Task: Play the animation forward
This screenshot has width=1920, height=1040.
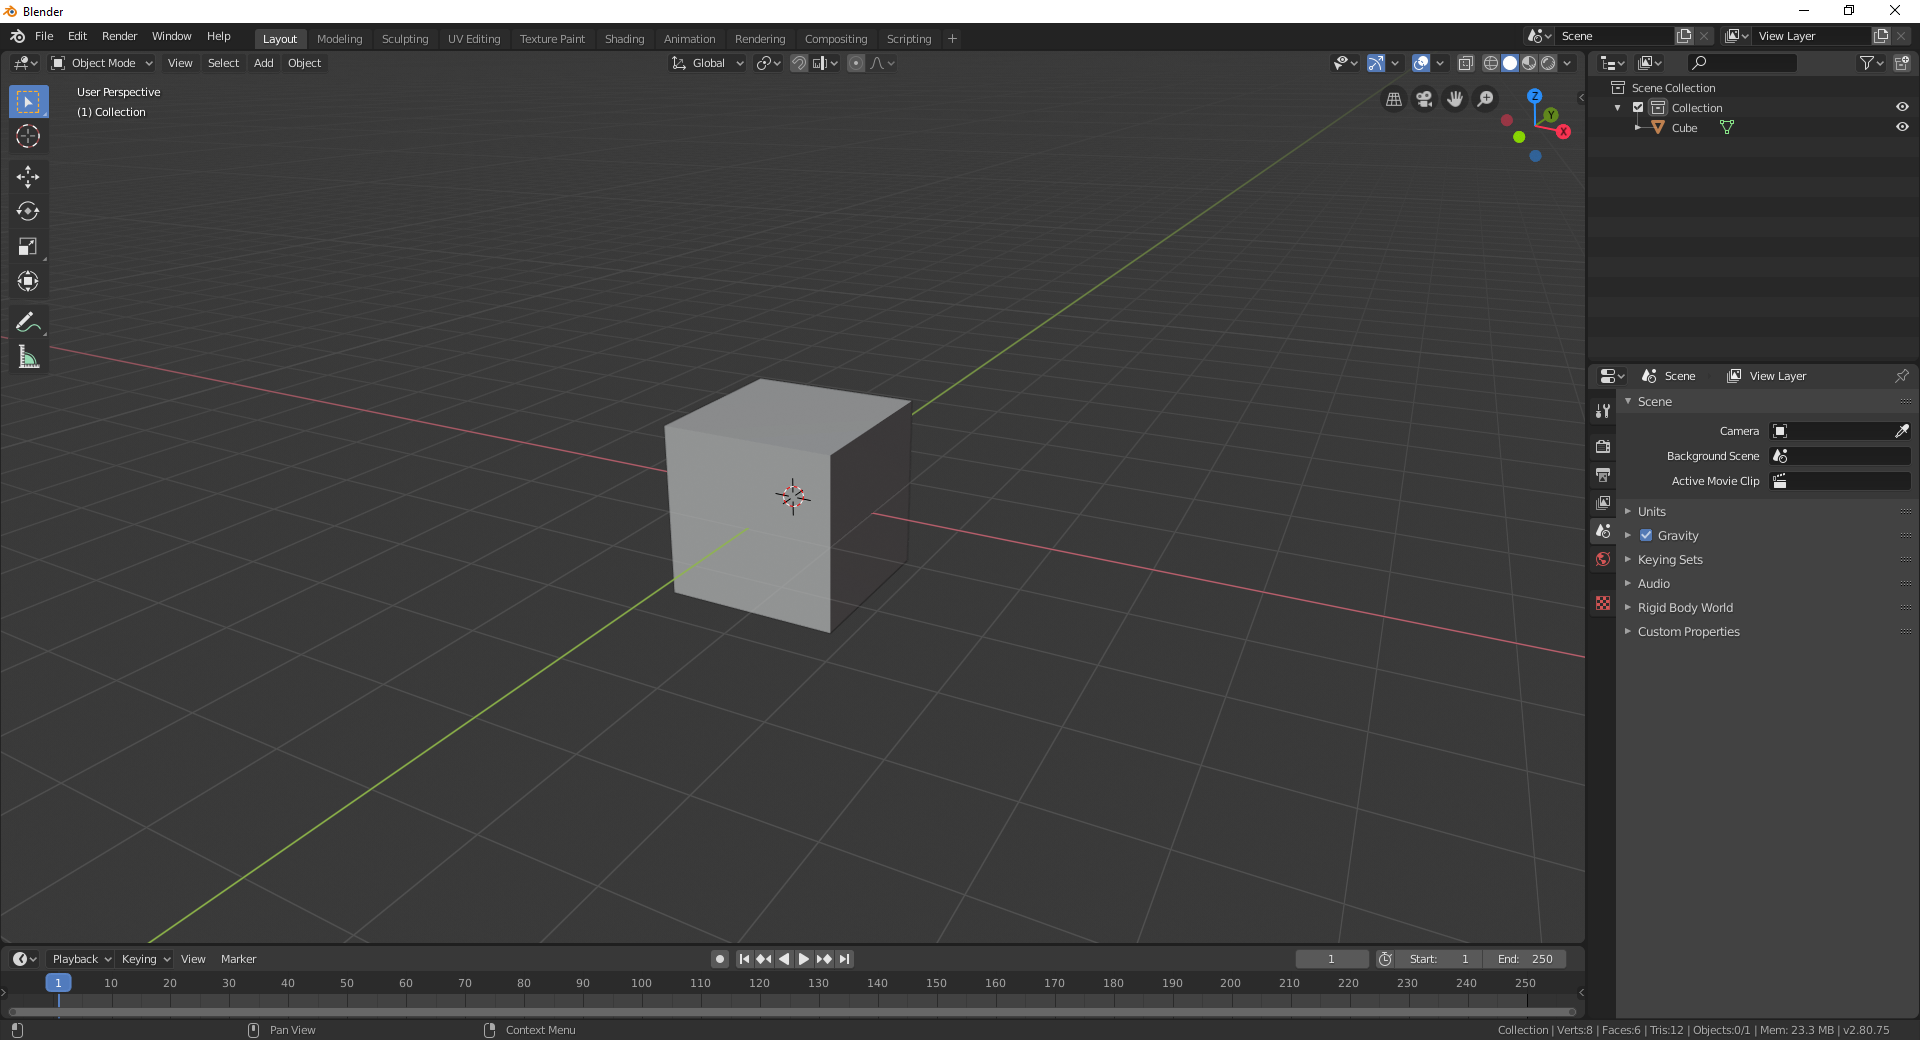Action: pos(804,959)
